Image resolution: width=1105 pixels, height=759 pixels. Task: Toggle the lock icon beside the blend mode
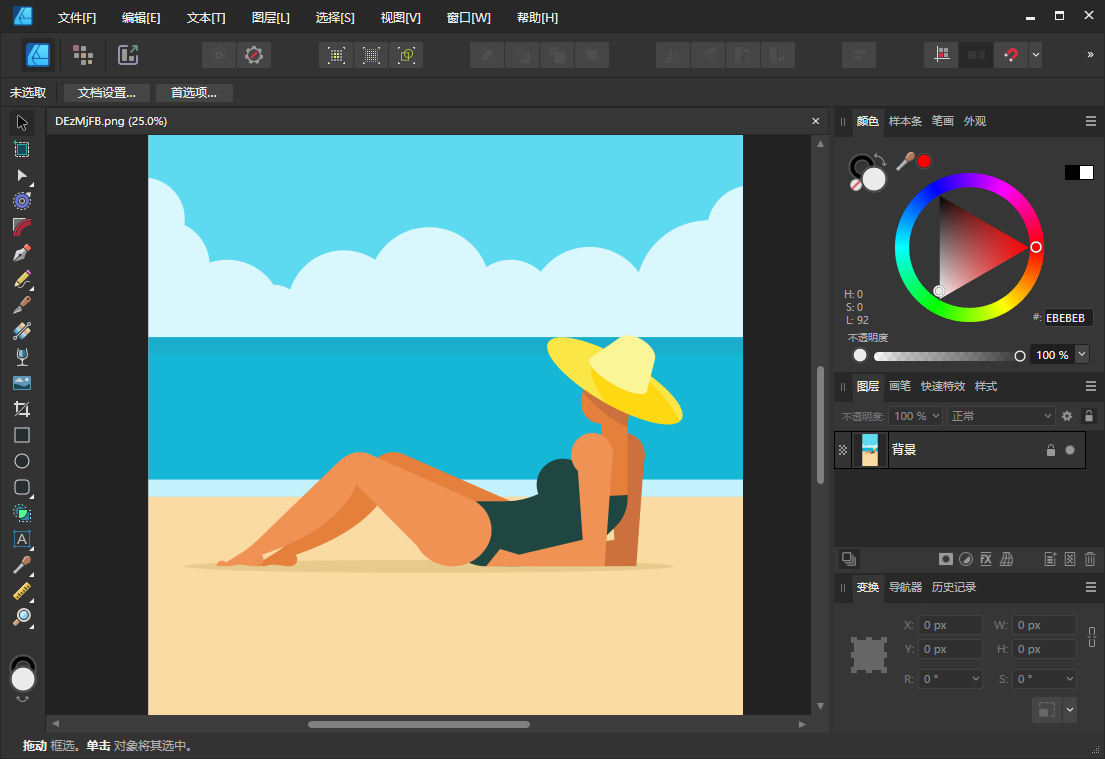[x=1087, y=415]
